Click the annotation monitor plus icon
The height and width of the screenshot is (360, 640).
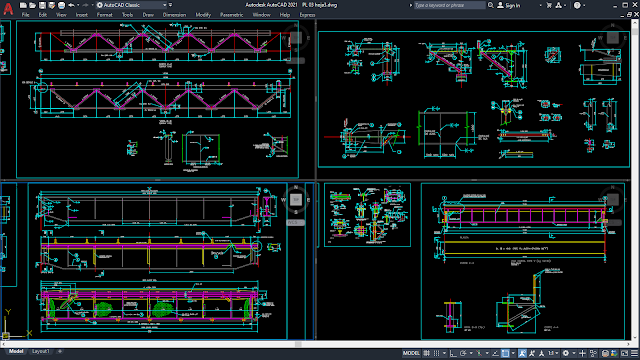582,353
